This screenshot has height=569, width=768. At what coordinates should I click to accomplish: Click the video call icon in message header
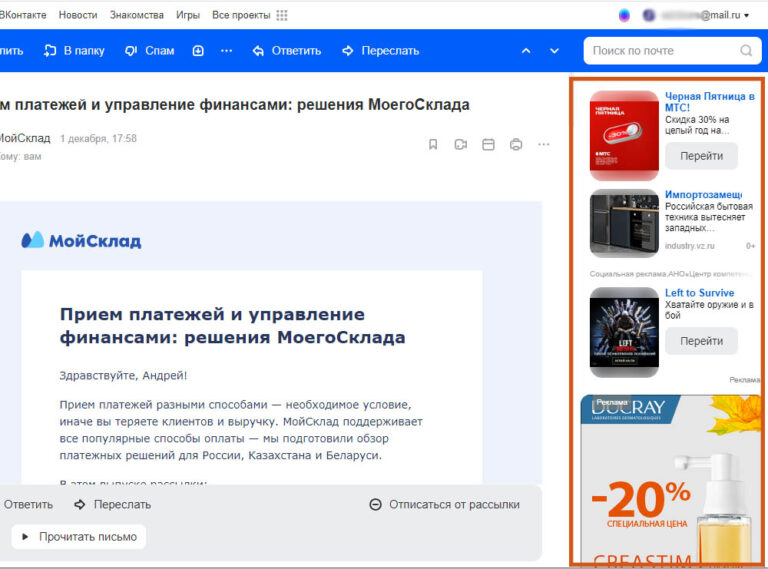[460, 144]
